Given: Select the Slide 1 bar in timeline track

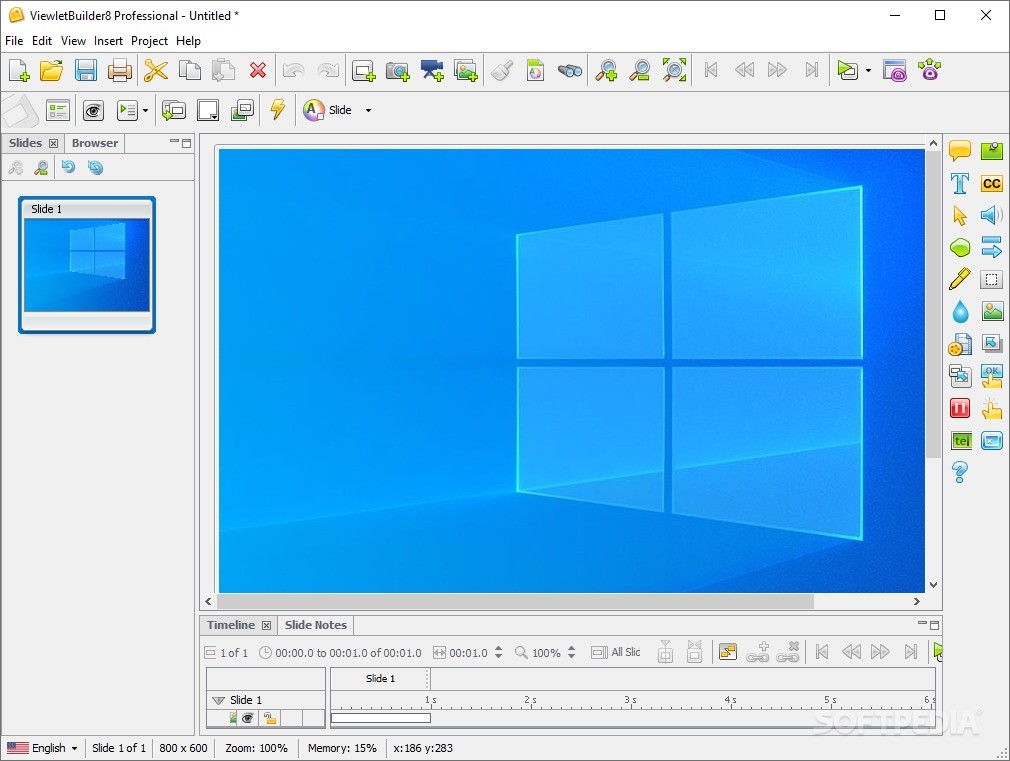Looking at the screenshot, I should tap(381, 718).
